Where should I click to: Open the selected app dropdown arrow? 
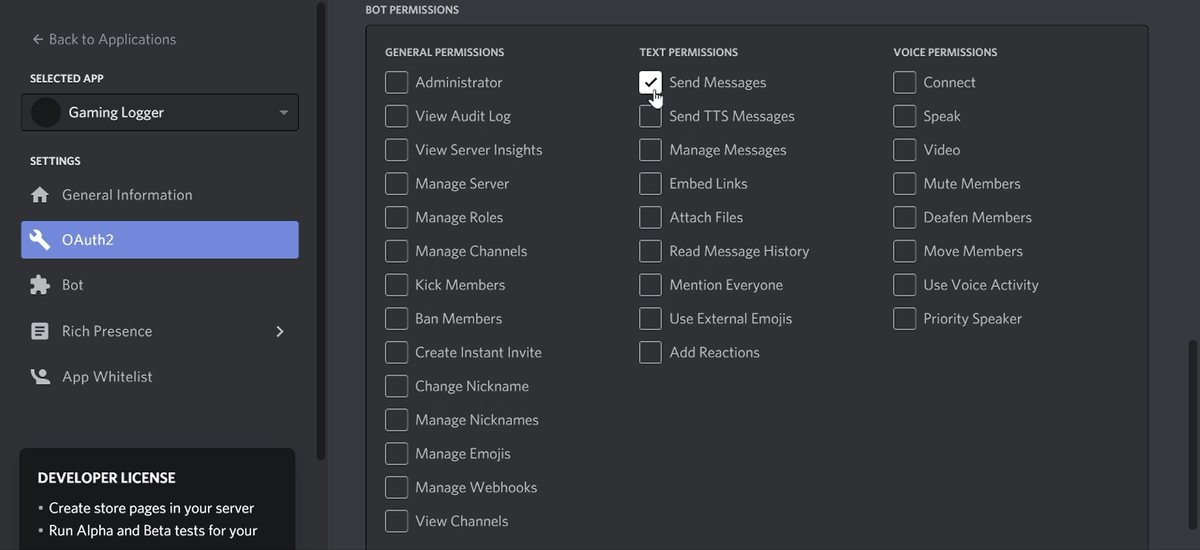click(284, 113)
